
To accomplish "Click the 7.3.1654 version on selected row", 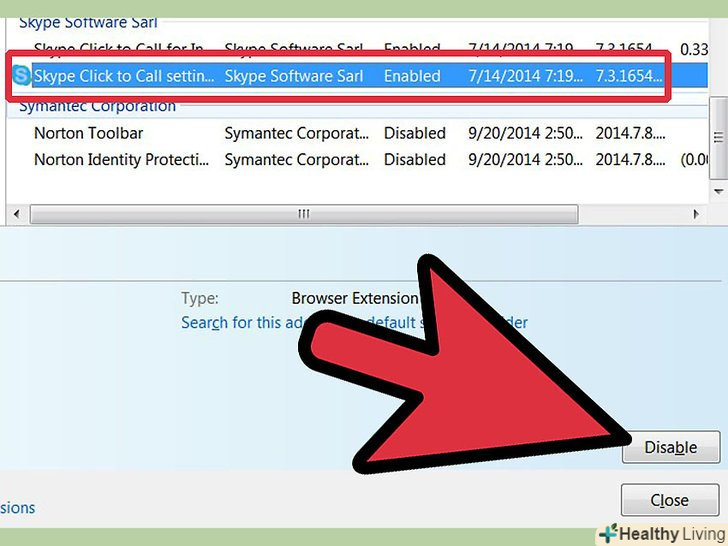I will pyautogui.click(x=629, y=76).
